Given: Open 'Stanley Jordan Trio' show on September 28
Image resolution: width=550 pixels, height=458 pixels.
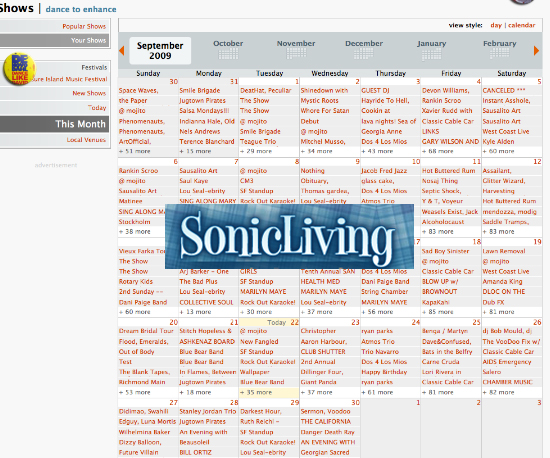Looking at the screenshot, I should click(x=207, y=411).
